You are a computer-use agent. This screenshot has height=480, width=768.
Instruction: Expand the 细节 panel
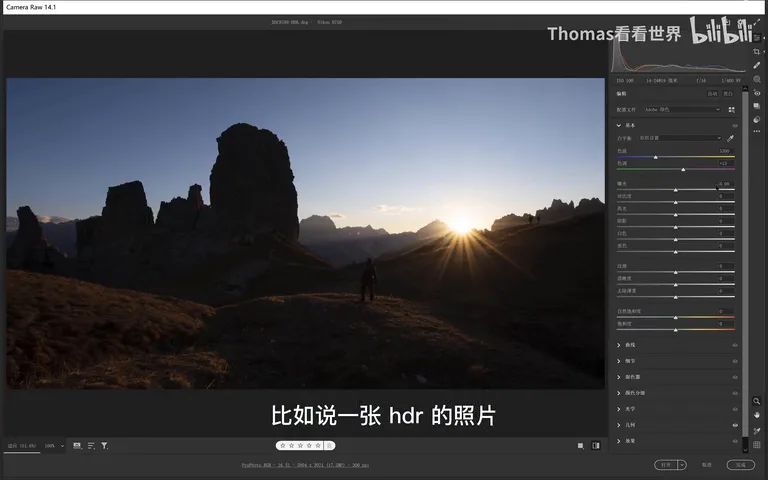619,361
